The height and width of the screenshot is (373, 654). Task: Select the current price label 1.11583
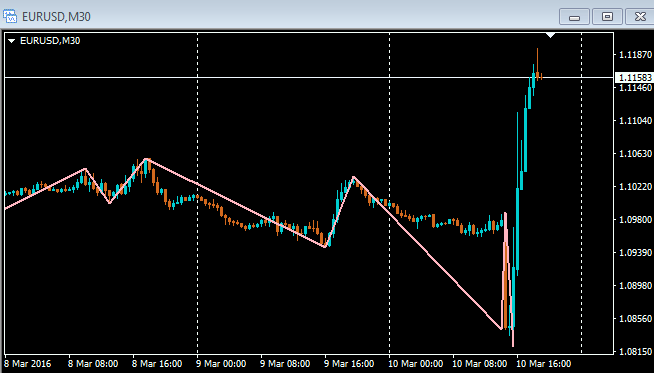635,78
